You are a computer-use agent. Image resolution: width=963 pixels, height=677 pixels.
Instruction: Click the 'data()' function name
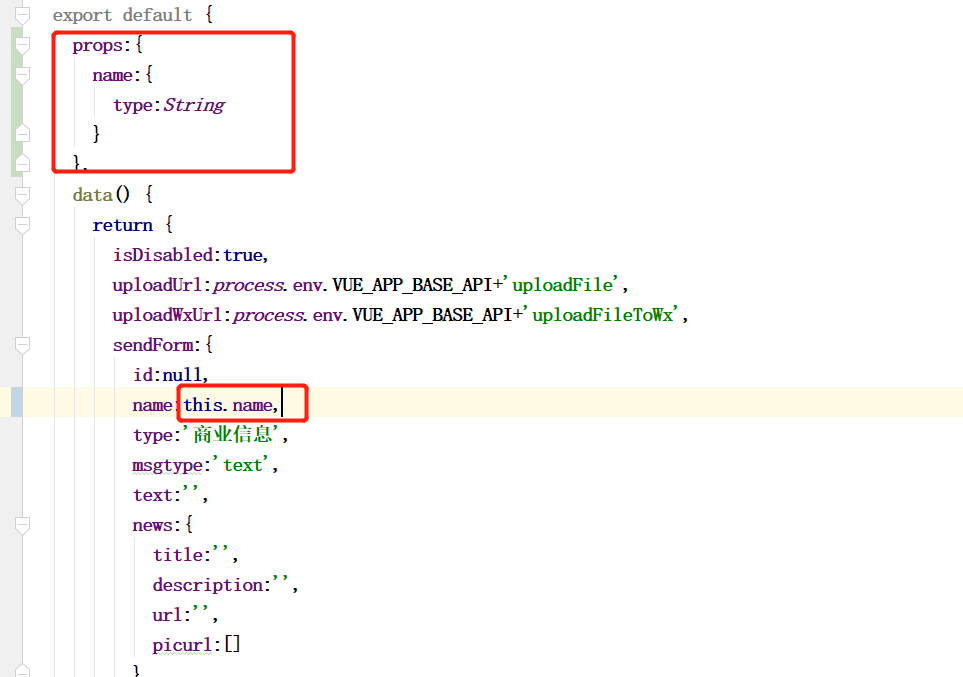pyautogui.click(x=101, y=195)
